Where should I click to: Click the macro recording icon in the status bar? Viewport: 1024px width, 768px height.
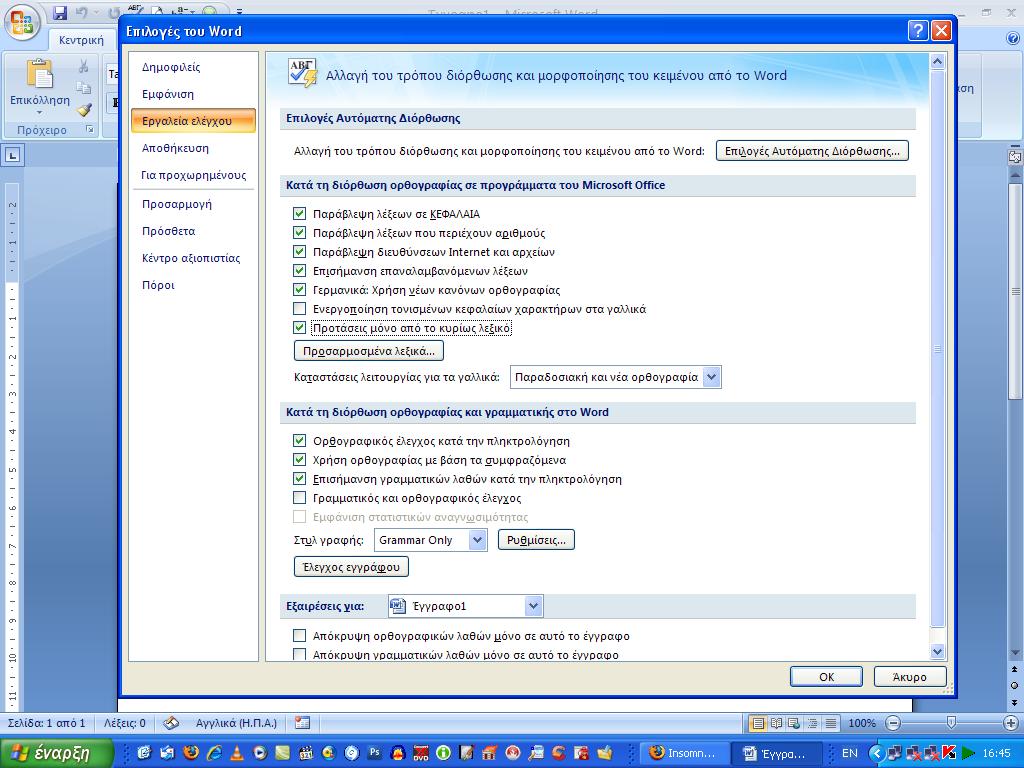click(302, 723)
